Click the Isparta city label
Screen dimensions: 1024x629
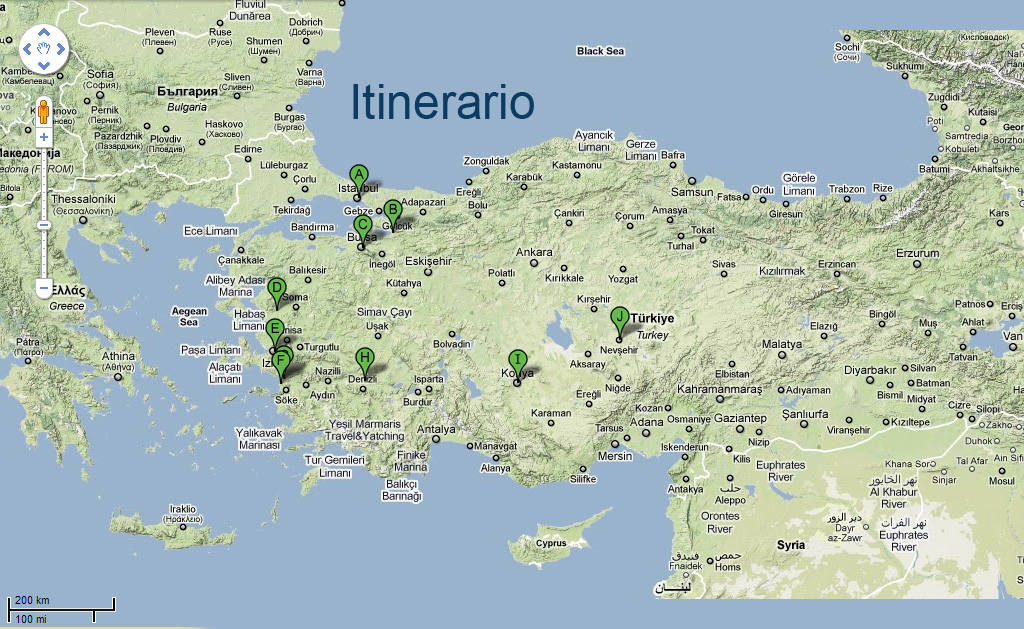pos(428,379)
